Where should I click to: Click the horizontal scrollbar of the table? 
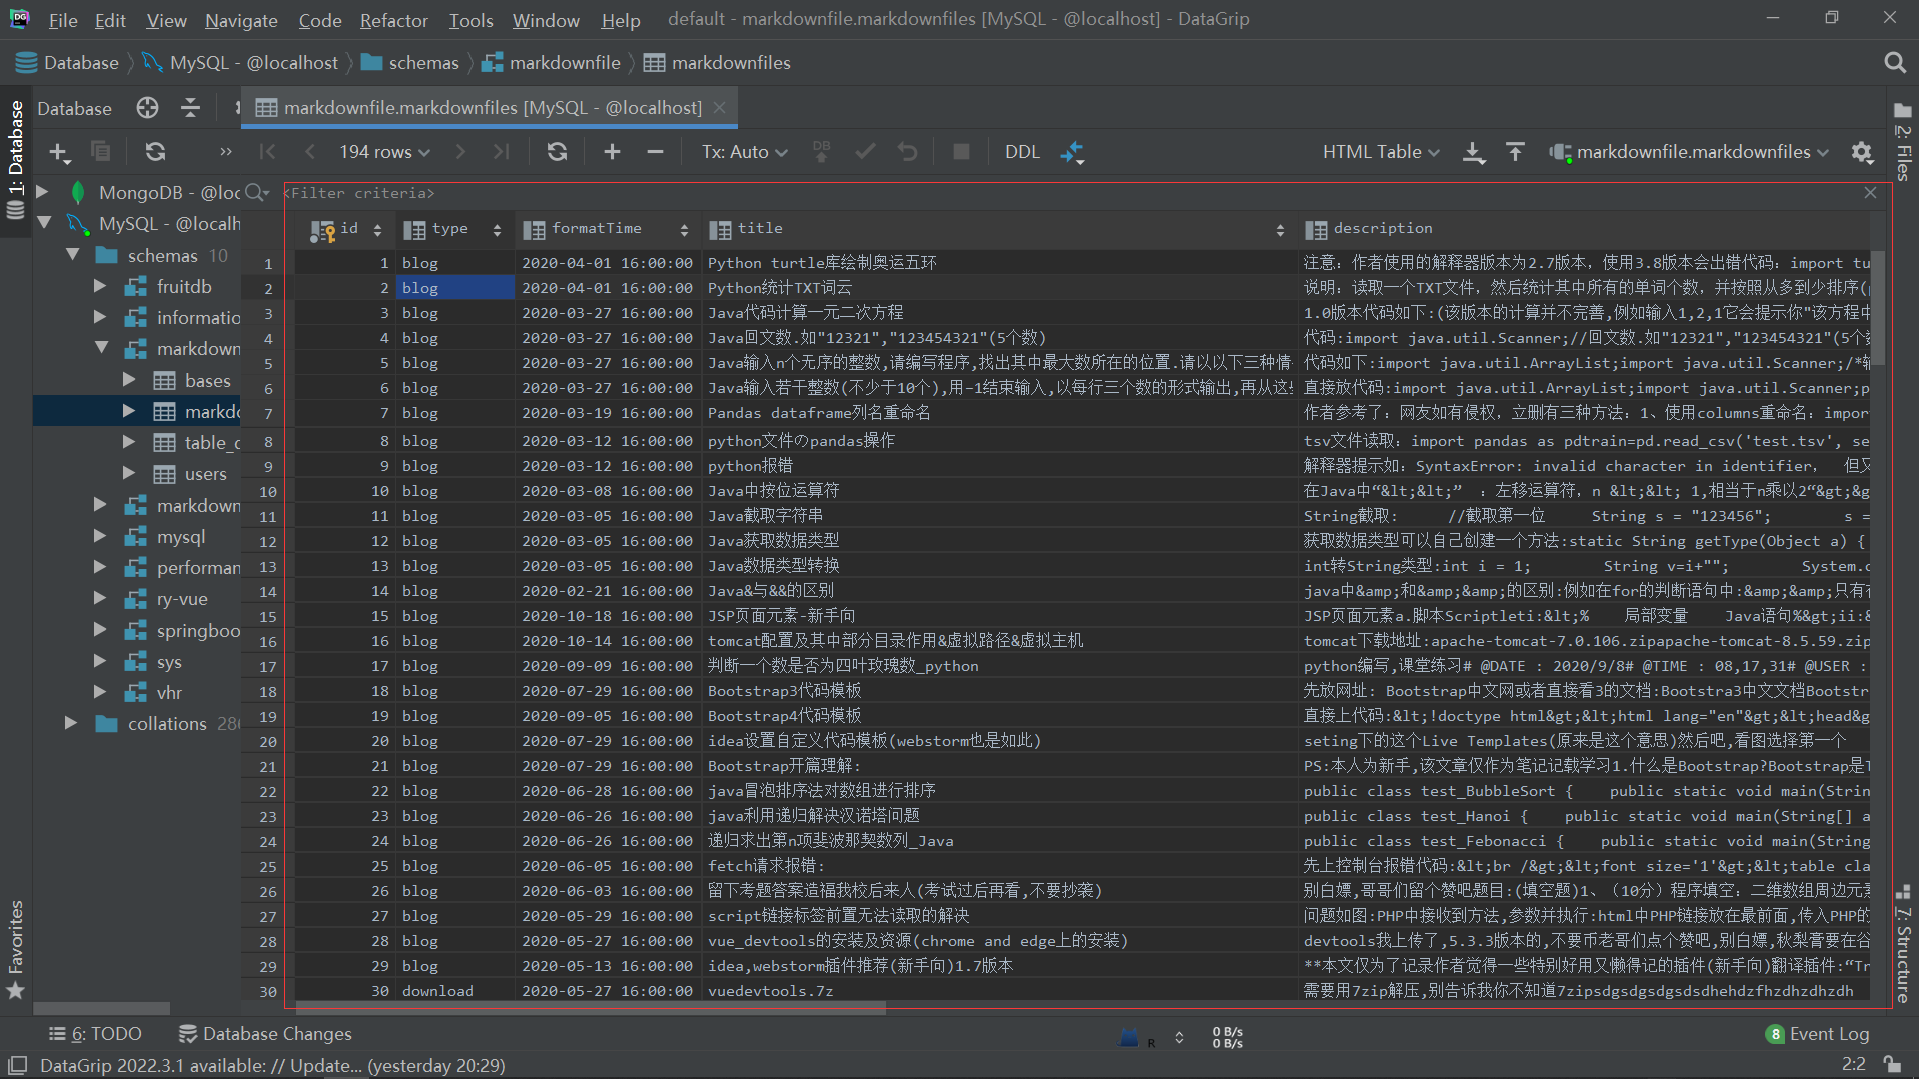590,1008
